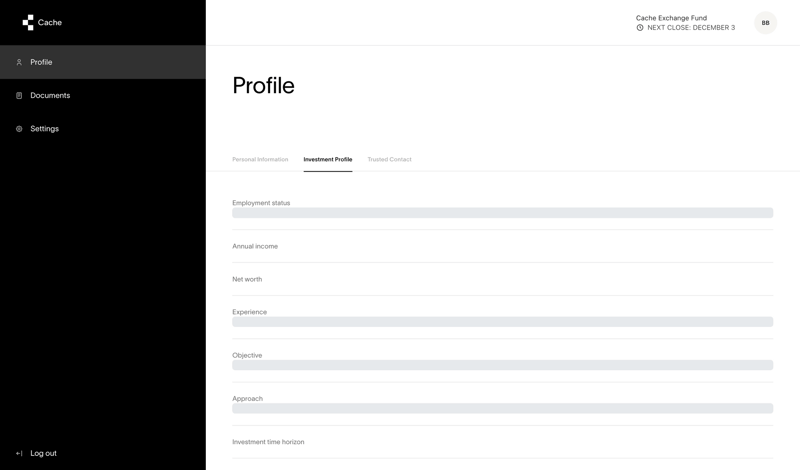The height and width of the screenshot is (470, 800).
Task: Open Settings text label in sidebar
Action: [44, 129]
